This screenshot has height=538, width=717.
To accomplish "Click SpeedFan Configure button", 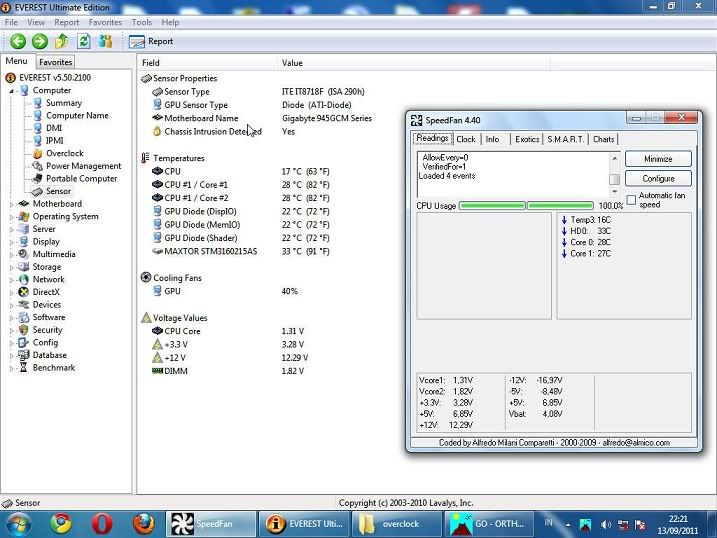I will point(658,179).
